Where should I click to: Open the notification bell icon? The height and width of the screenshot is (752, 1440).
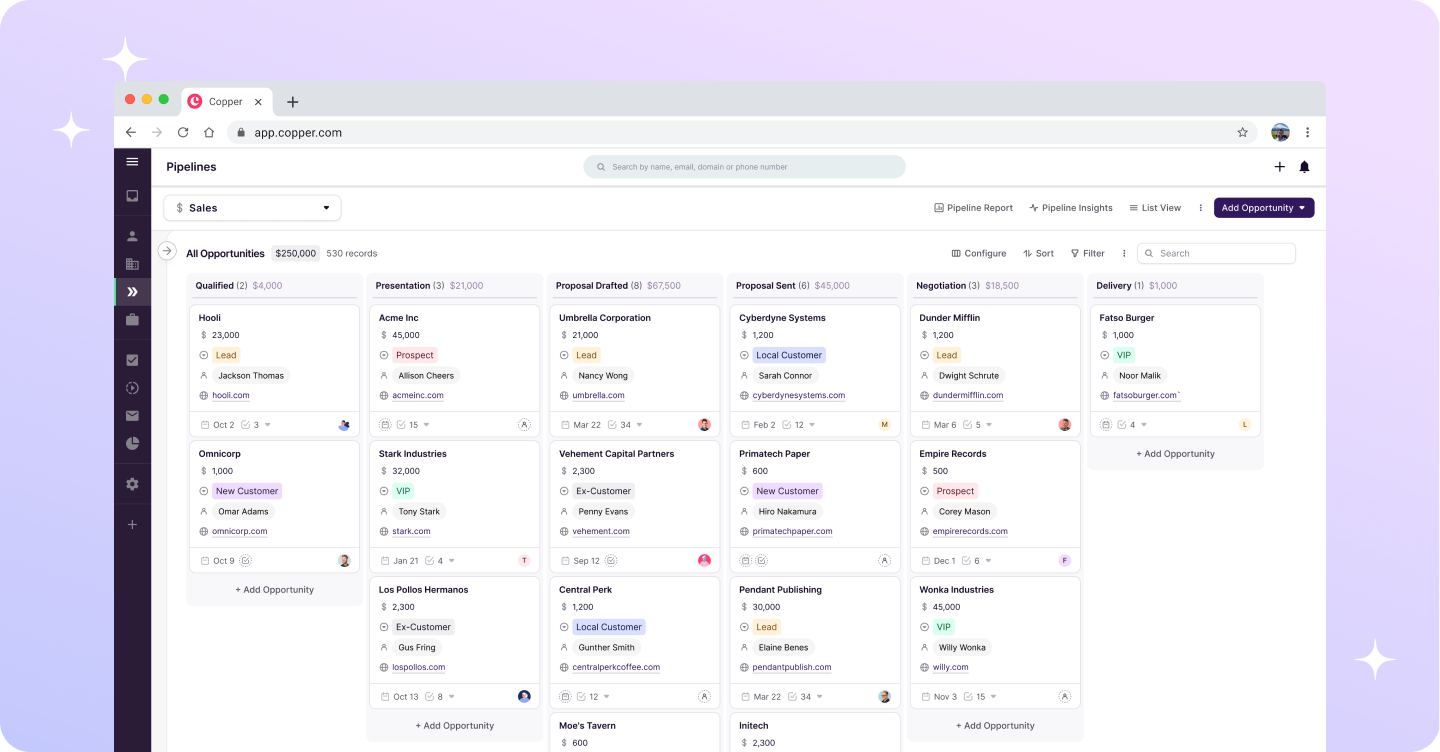pyautogui.click(x=1304, y=167)
